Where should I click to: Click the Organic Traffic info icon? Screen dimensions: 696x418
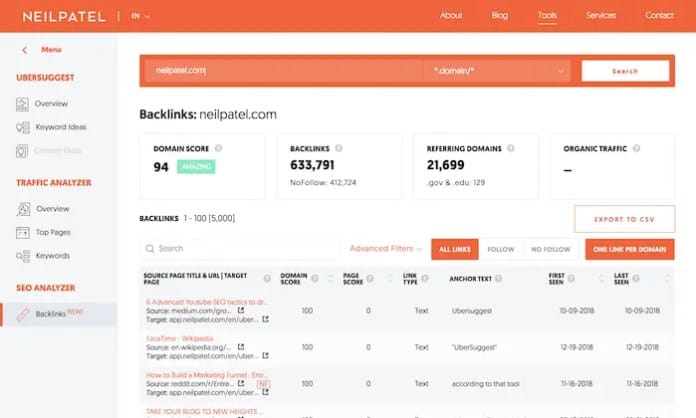pyautogui.click(x=637, y=148)
